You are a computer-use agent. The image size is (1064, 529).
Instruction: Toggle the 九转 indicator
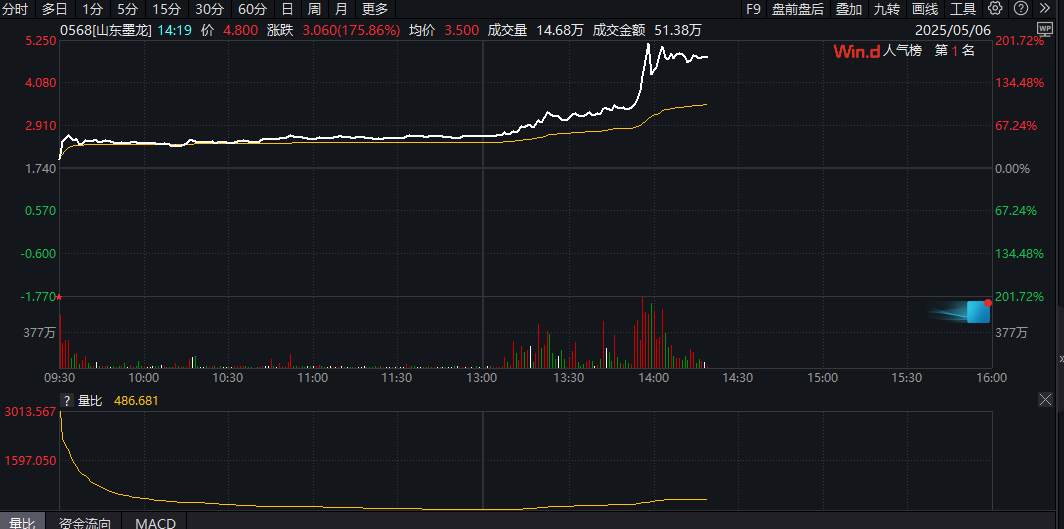pyautogui.click(x=886, y=9)
